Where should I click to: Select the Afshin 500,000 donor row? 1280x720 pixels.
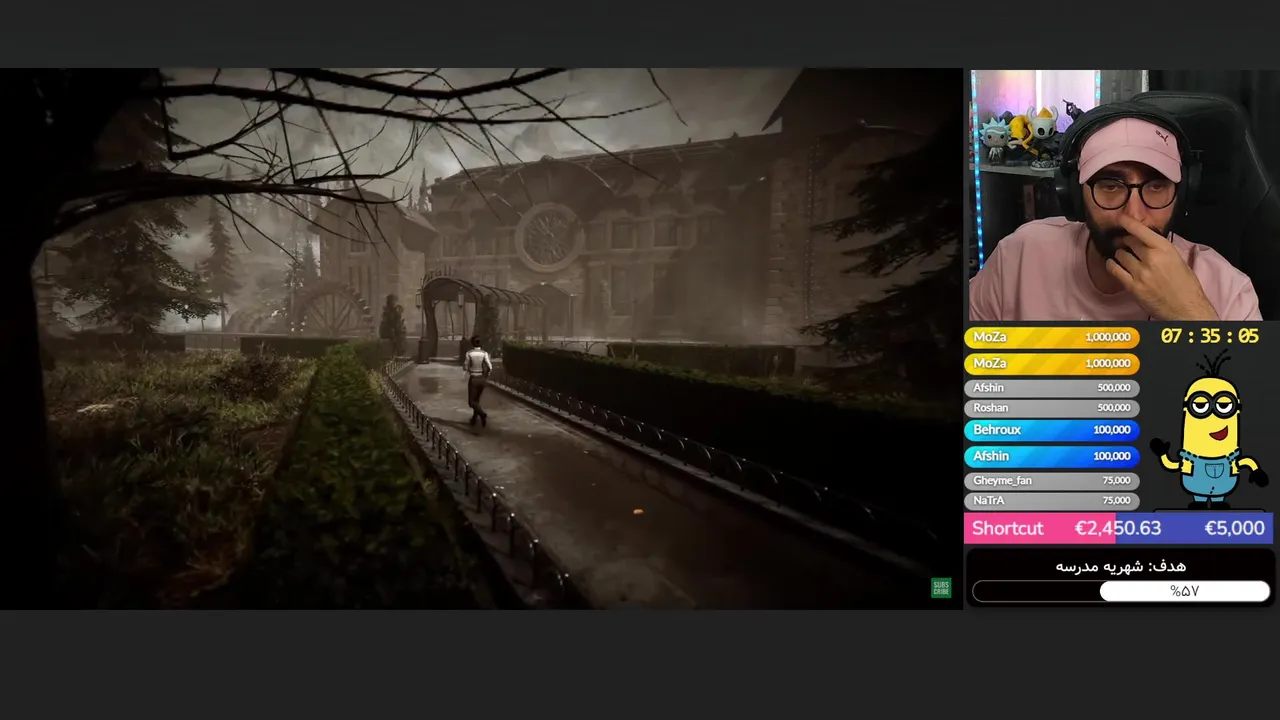pos(1051,388)
